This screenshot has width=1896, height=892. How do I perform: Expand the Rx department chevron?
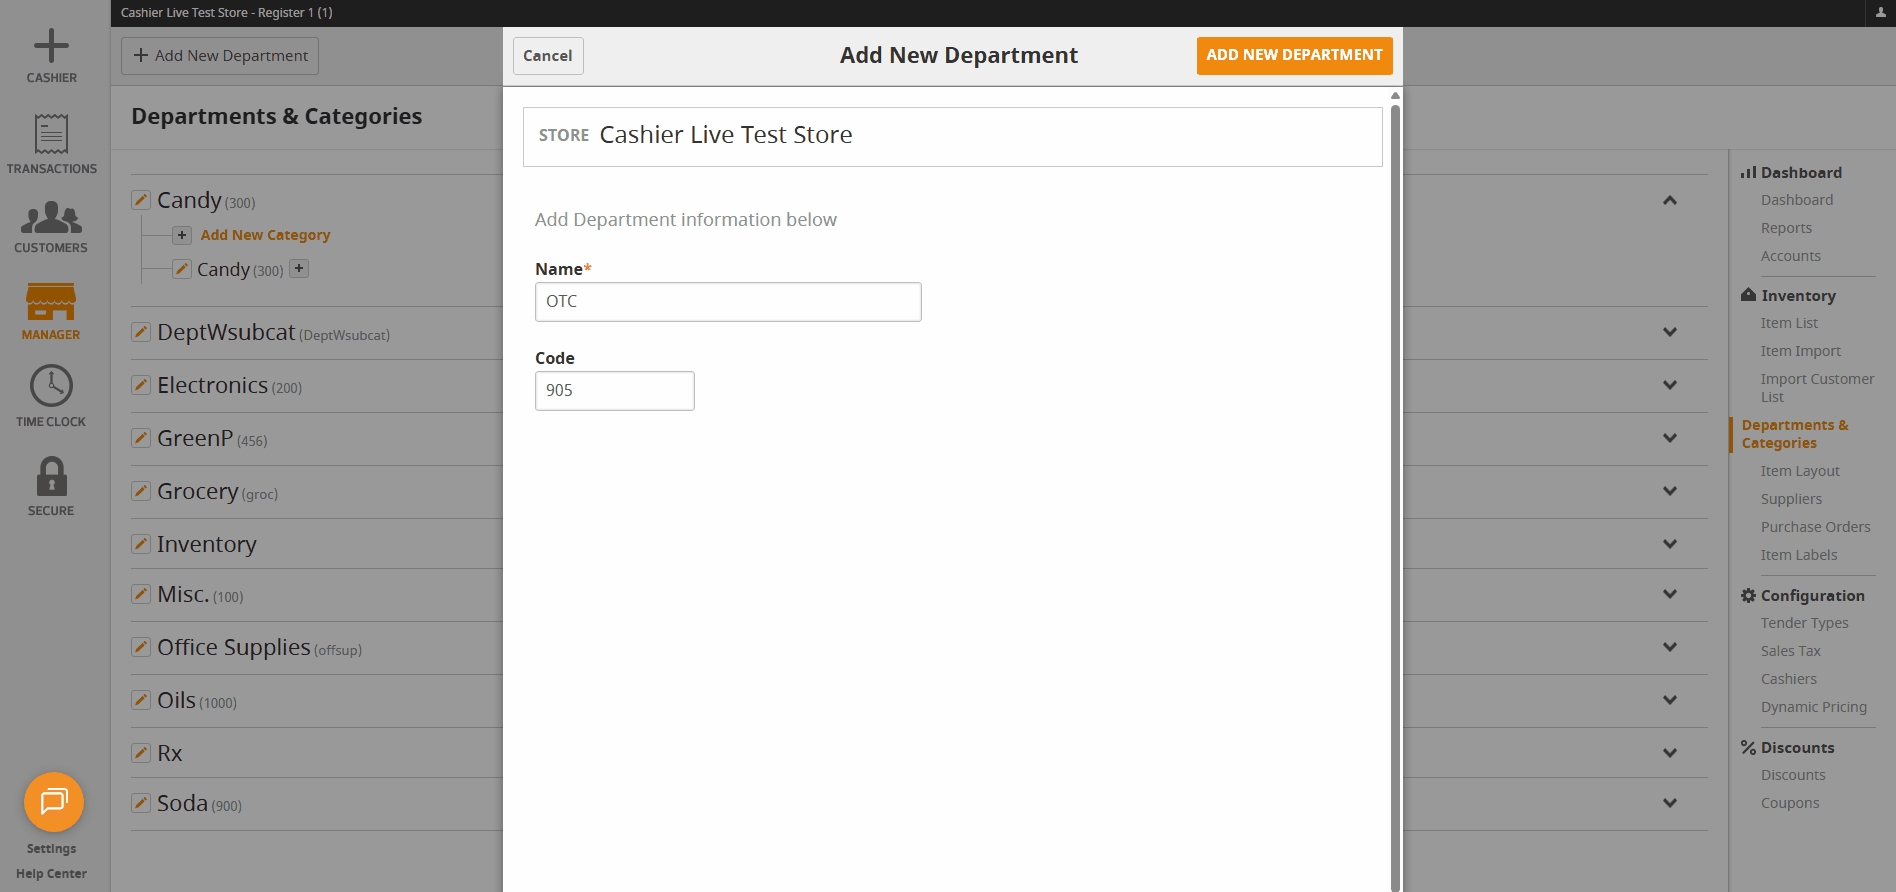click(x=1670, y=753)
